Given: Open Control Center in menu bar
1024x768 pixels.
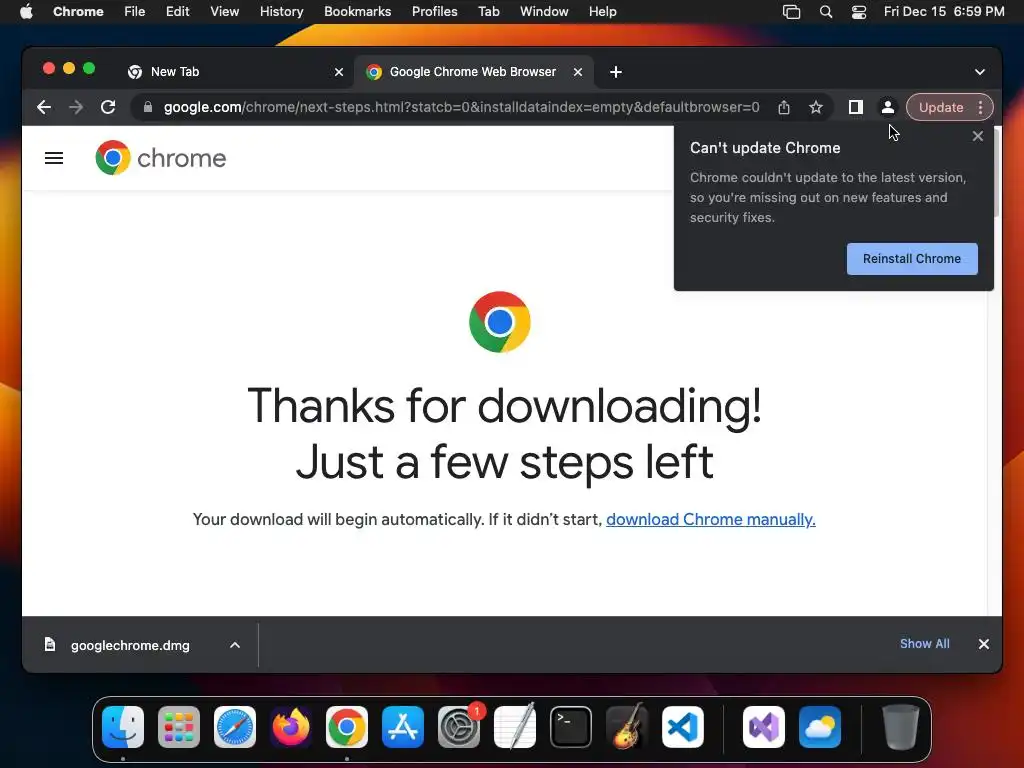Looking at the screenshot, I should click(x=859, y=12).
